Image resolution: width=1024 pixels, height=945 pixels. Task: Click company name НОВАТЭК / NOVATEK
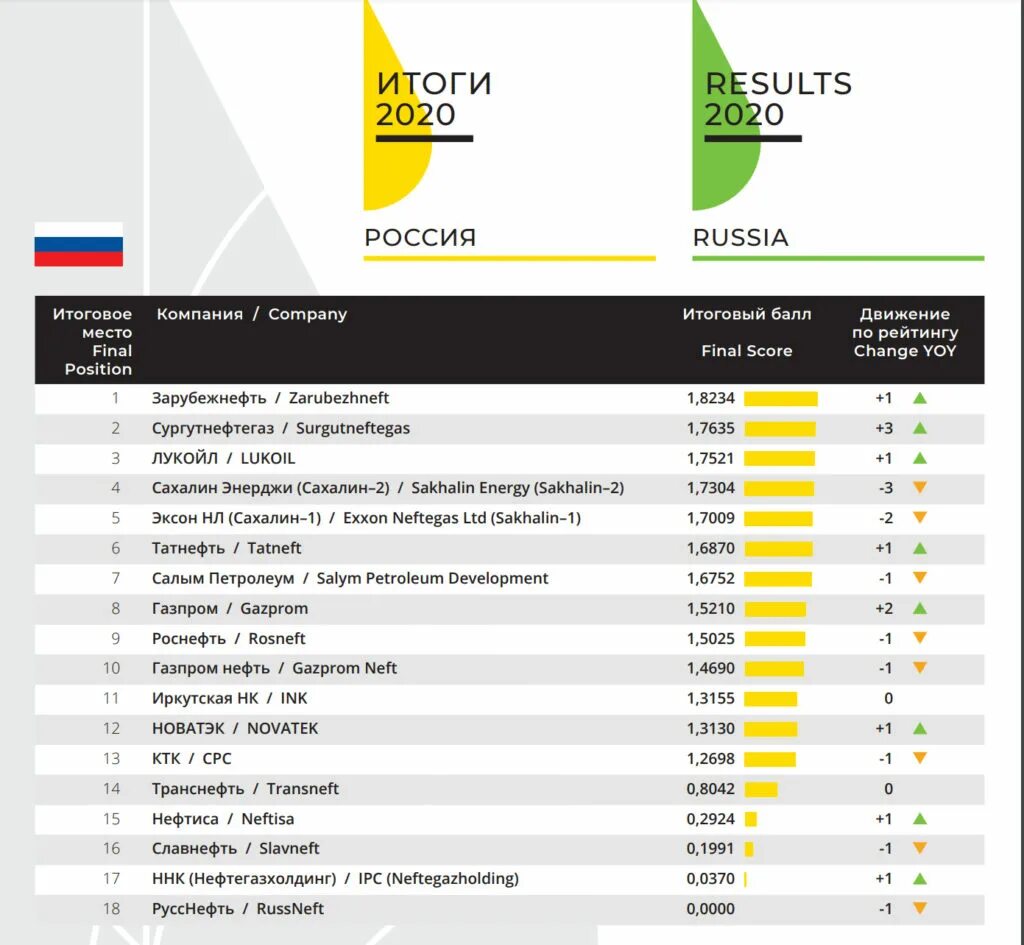(234, 728)
